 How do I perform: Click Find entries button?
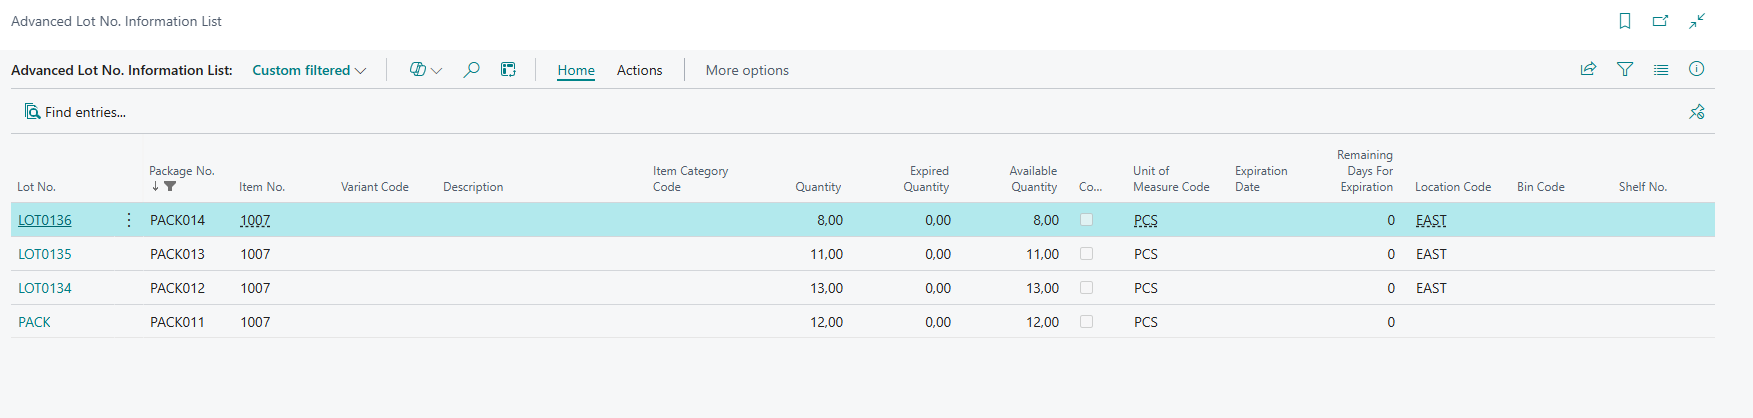tap(76, 112)
